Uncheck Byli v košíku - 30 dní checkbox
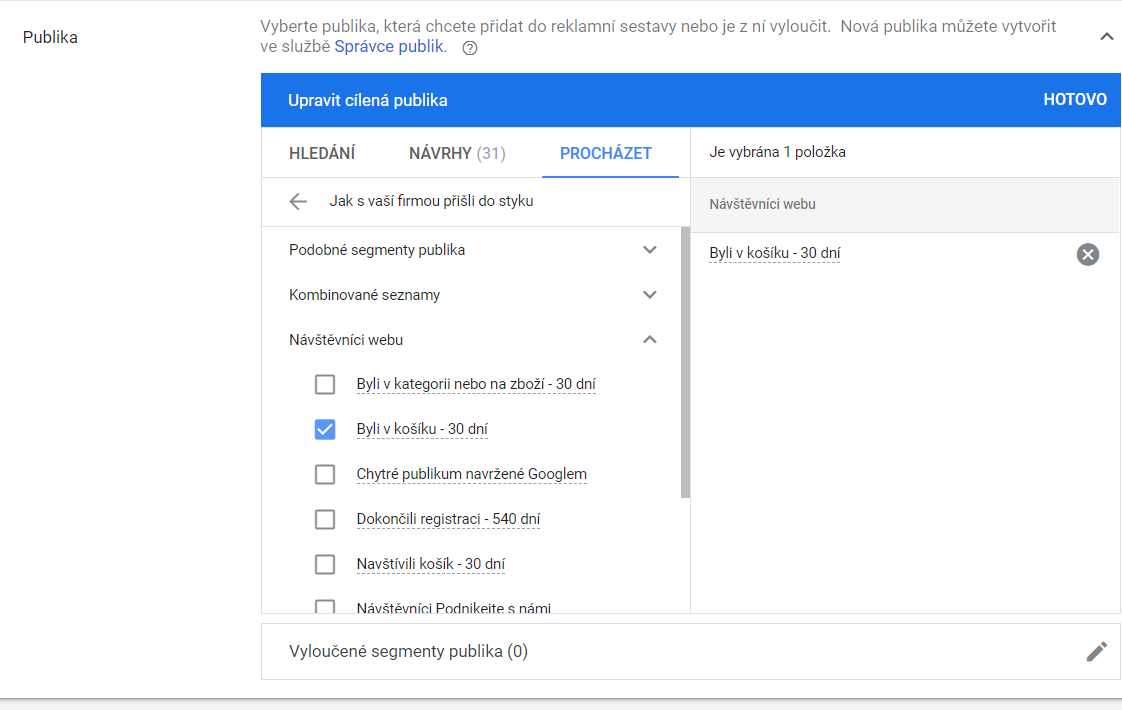The width and height of the screenshot is (1122, 710). pyautogui.click(x=325, y=429)
